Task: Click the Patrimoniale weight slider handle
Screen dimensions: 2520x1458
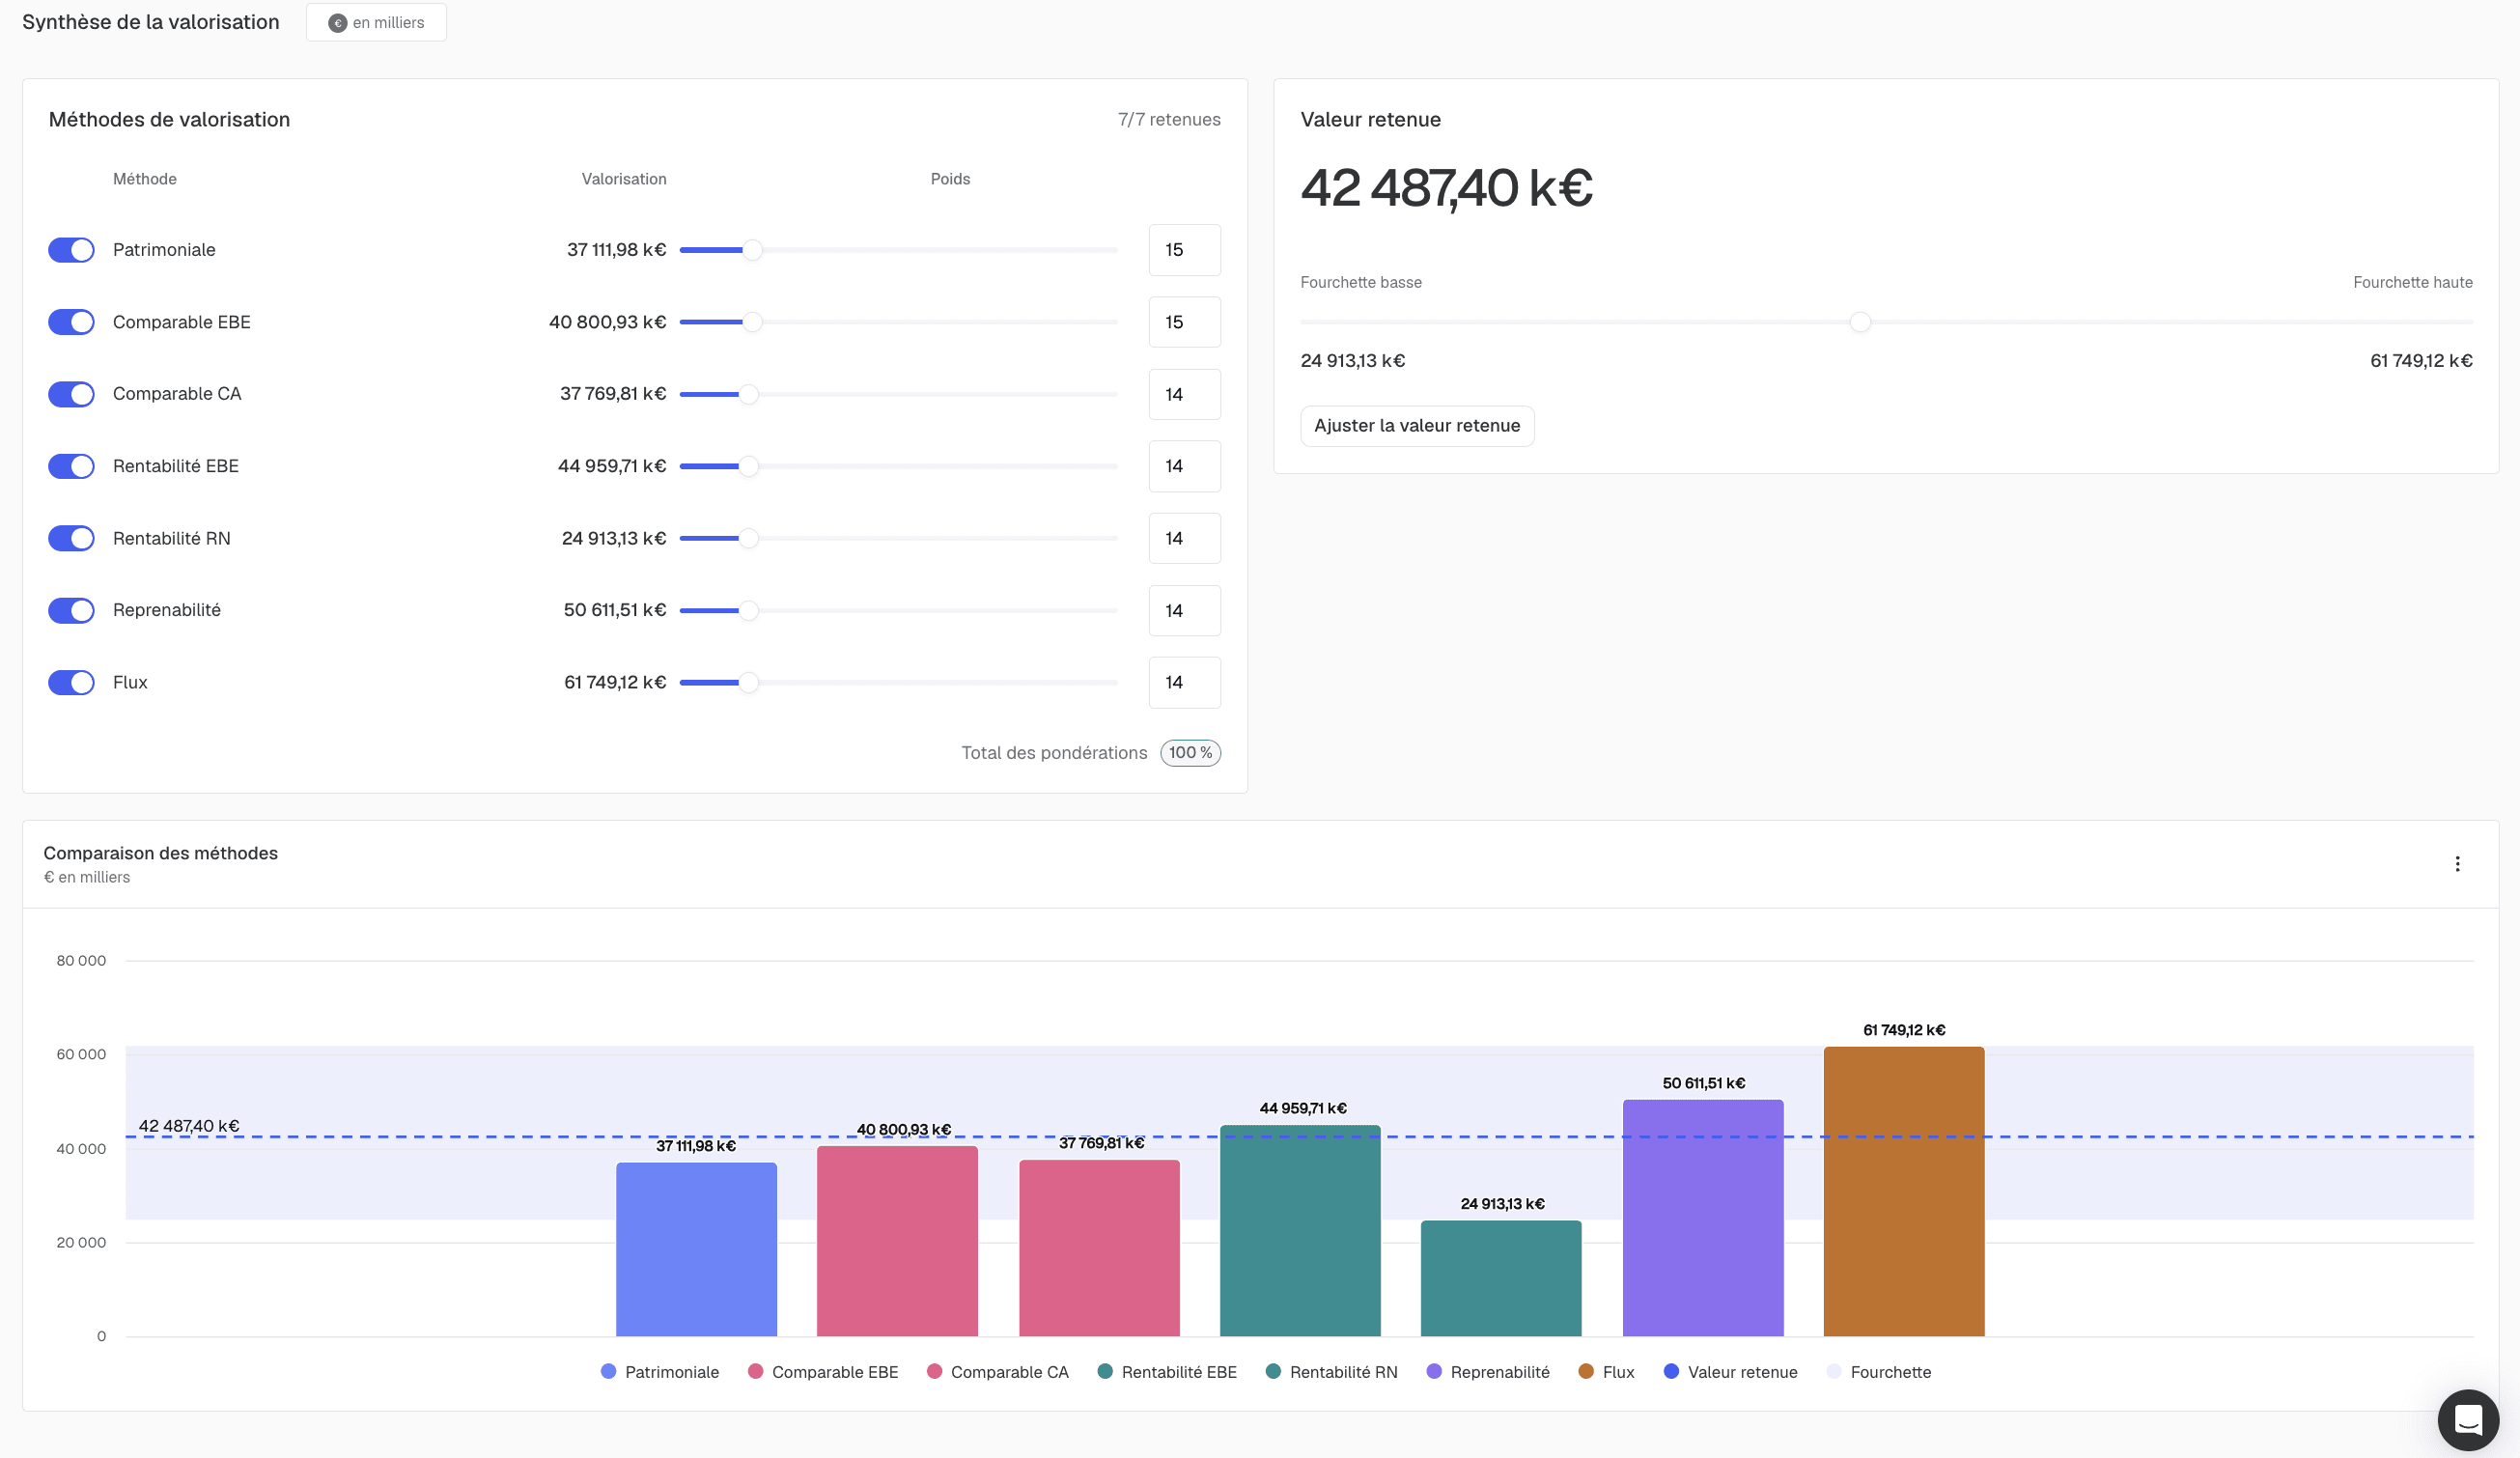Action: pos(752,250)
